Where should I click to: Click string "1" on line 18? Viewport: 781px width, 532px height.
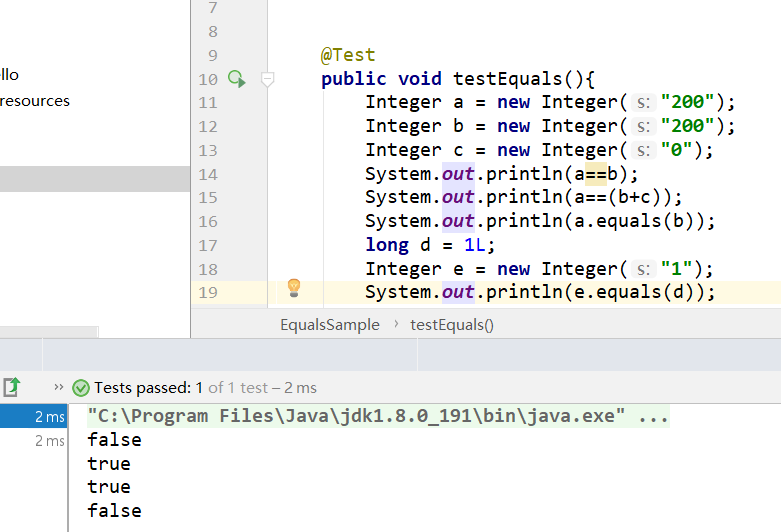pos(676,268)
